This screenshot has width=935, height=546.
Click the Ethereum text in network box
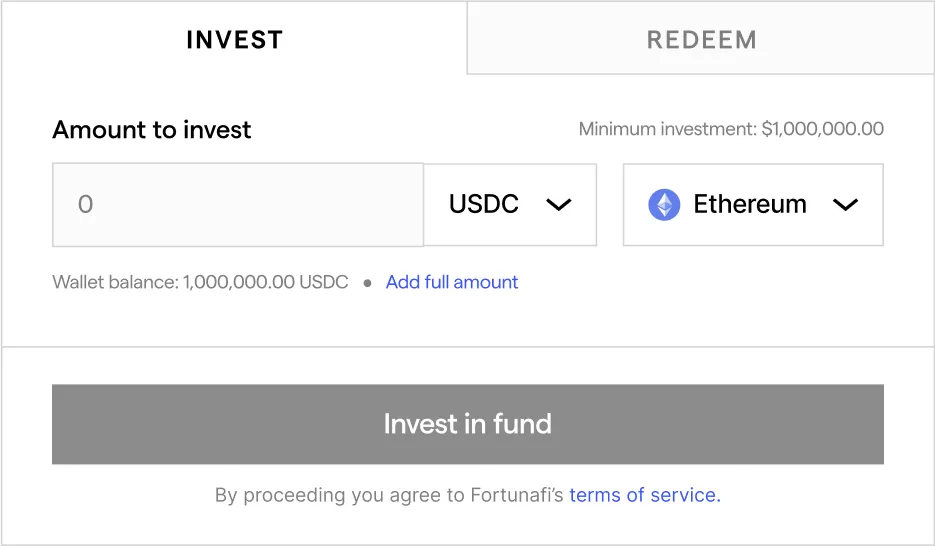click(x=750, y=205)
